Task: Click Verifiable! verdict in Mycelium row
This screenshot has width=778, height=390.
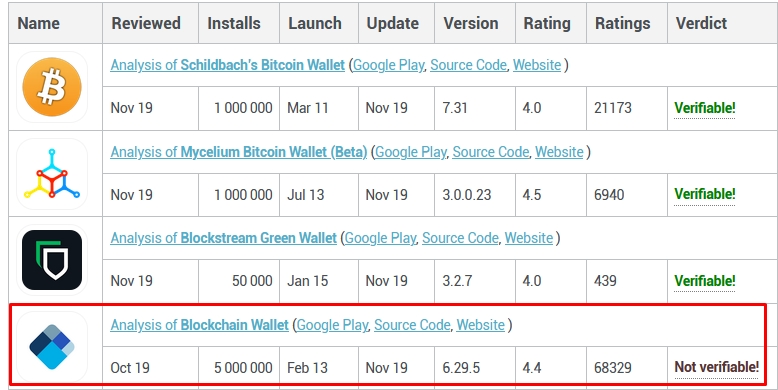Action: click(x=705, y=194)
